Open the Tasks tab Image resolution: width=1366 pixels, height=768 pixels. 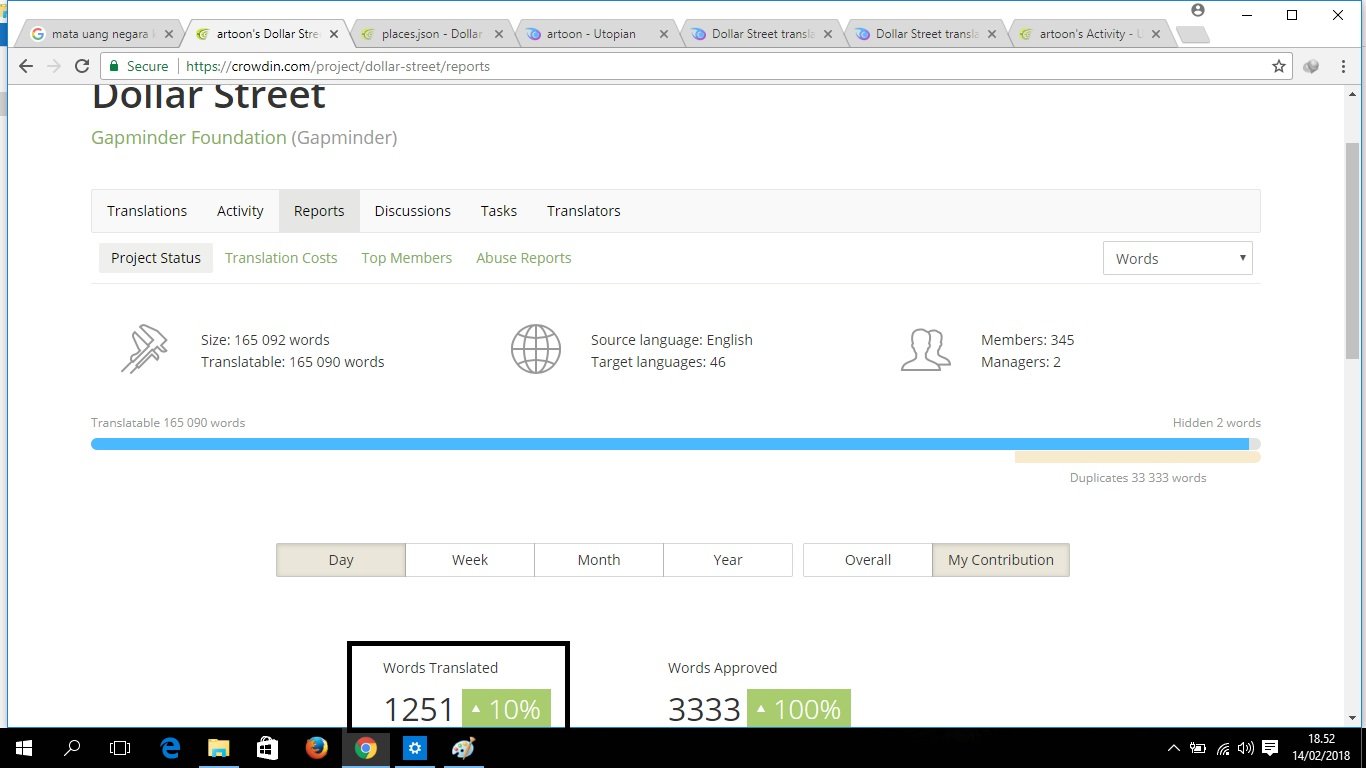point(499,211)
